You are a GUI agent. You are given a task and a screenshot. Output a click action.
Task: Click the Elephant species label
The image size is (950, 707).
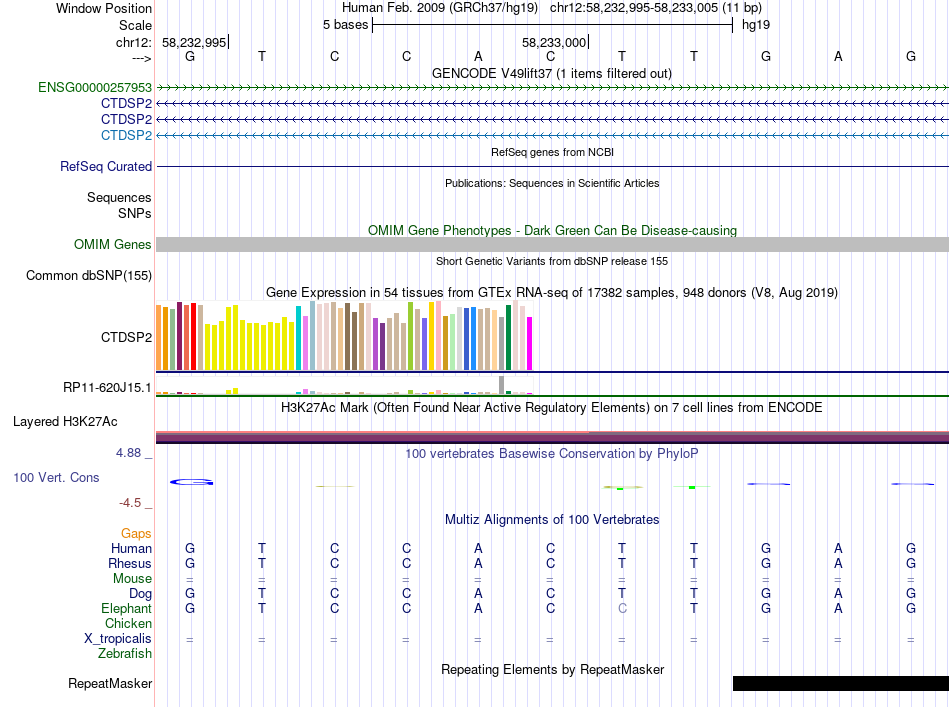click(x=126, y=608)
